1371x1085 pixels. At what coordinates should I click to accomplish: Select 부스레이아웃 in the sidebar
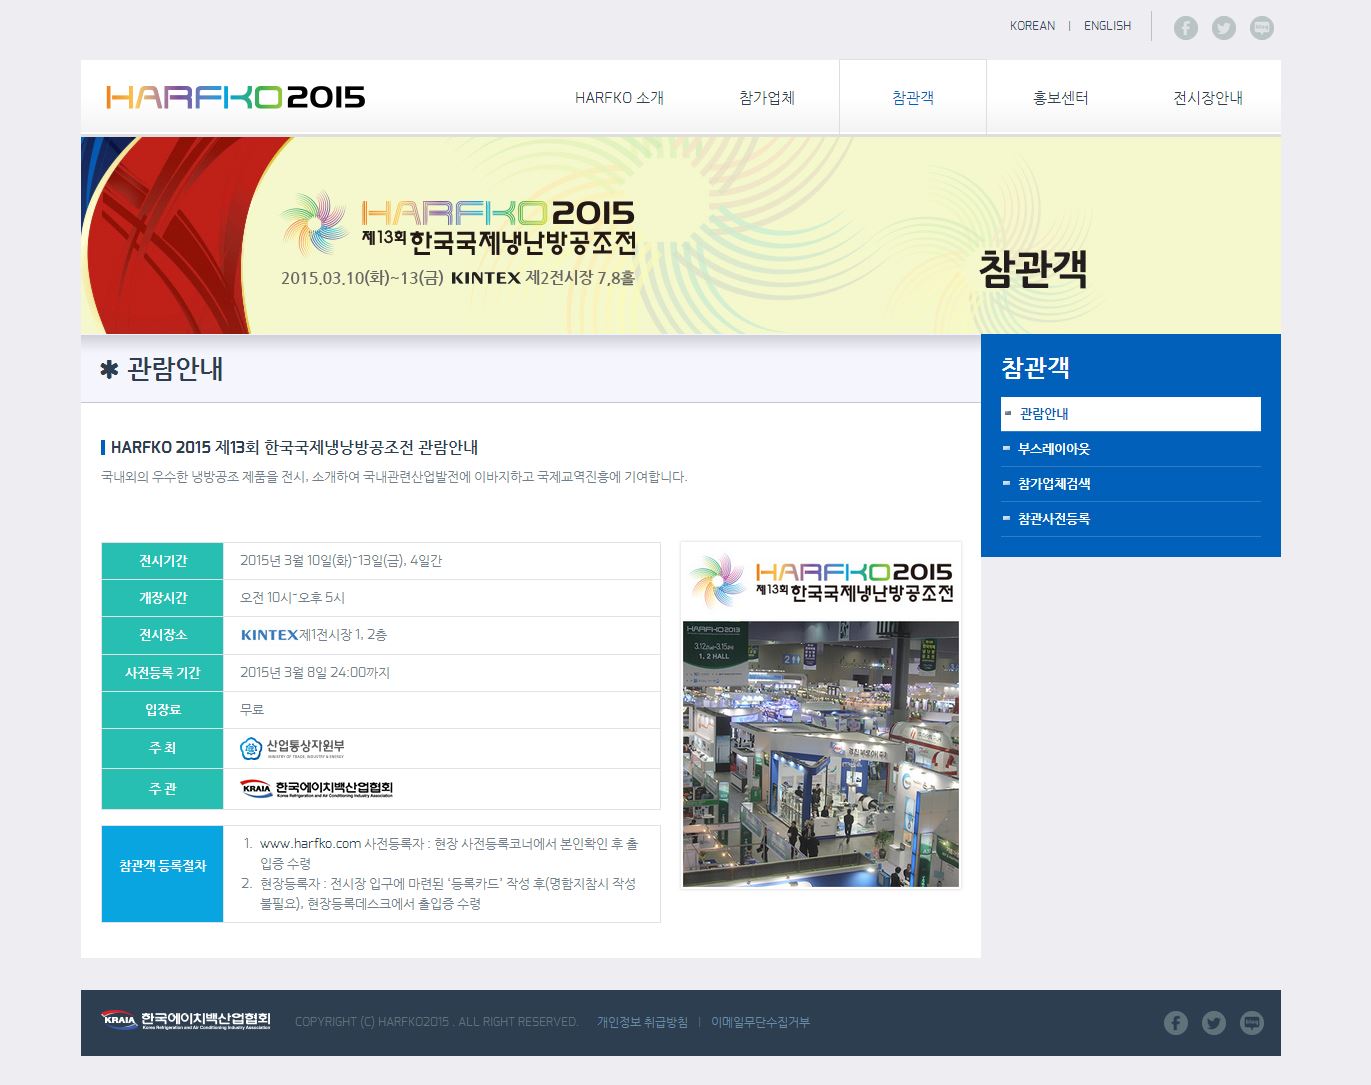pyautogui.click(x=1131, y=449)
